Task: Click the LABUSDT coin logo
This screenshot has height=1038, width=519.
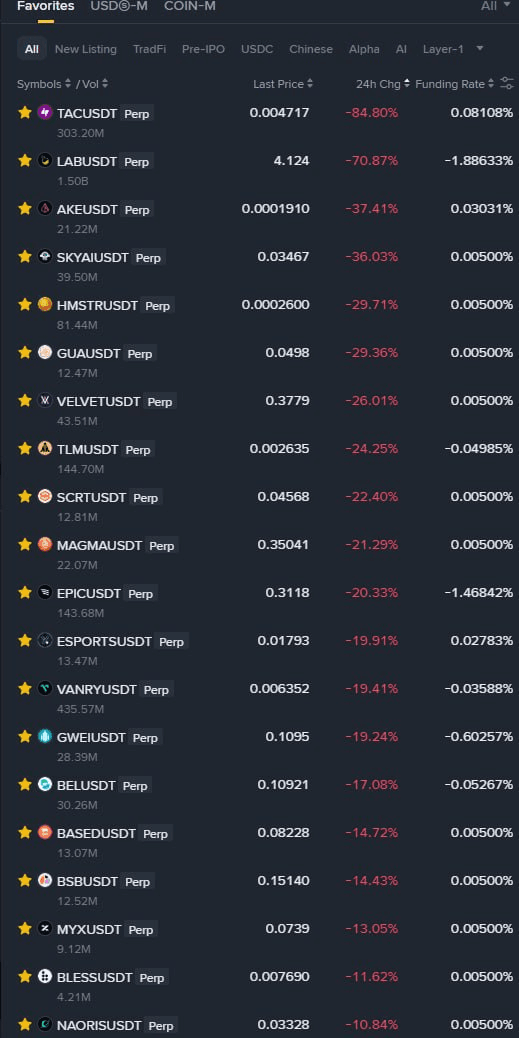Action: coord(44,160)
